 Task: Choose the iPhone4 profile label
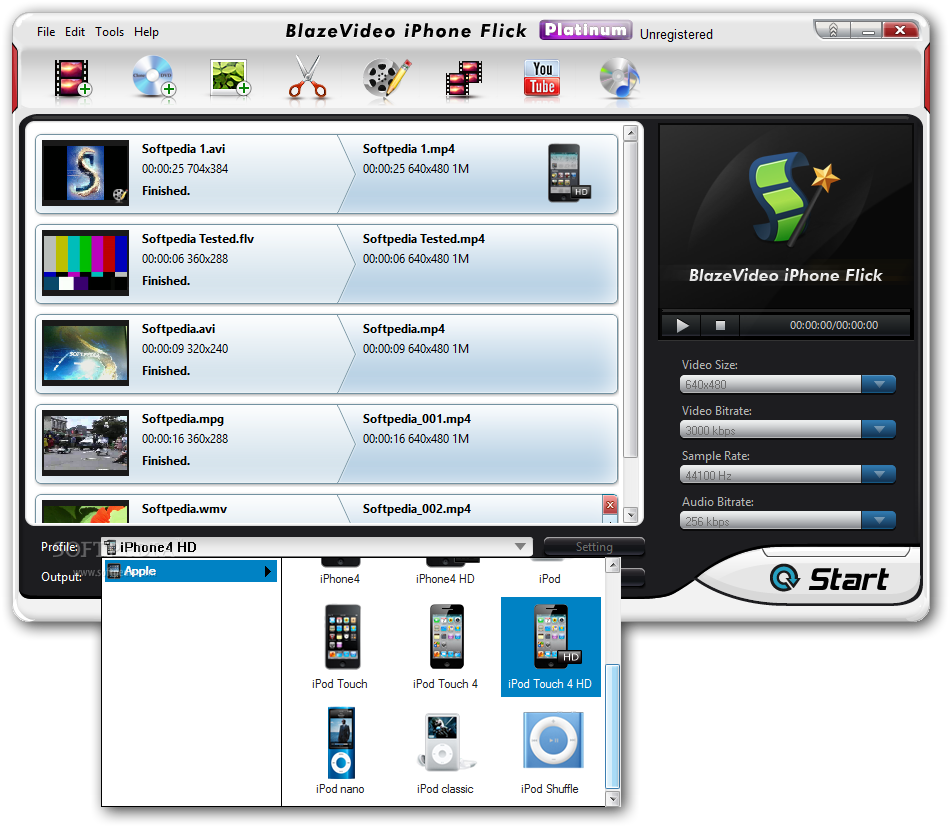(340, 579)
